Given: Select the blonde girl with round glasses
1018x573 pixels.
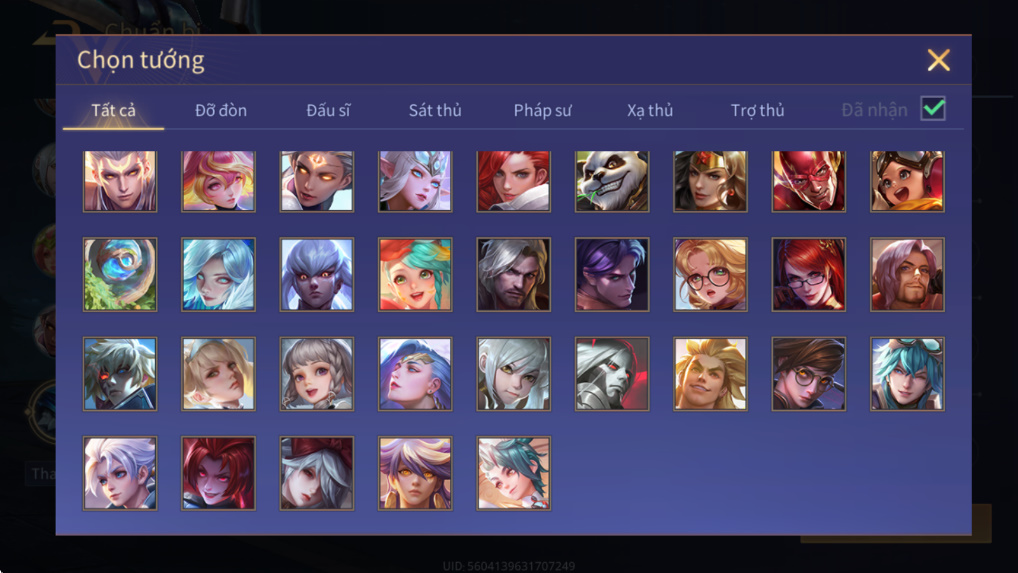Looking at the screenshot, I should click(710, 274).
